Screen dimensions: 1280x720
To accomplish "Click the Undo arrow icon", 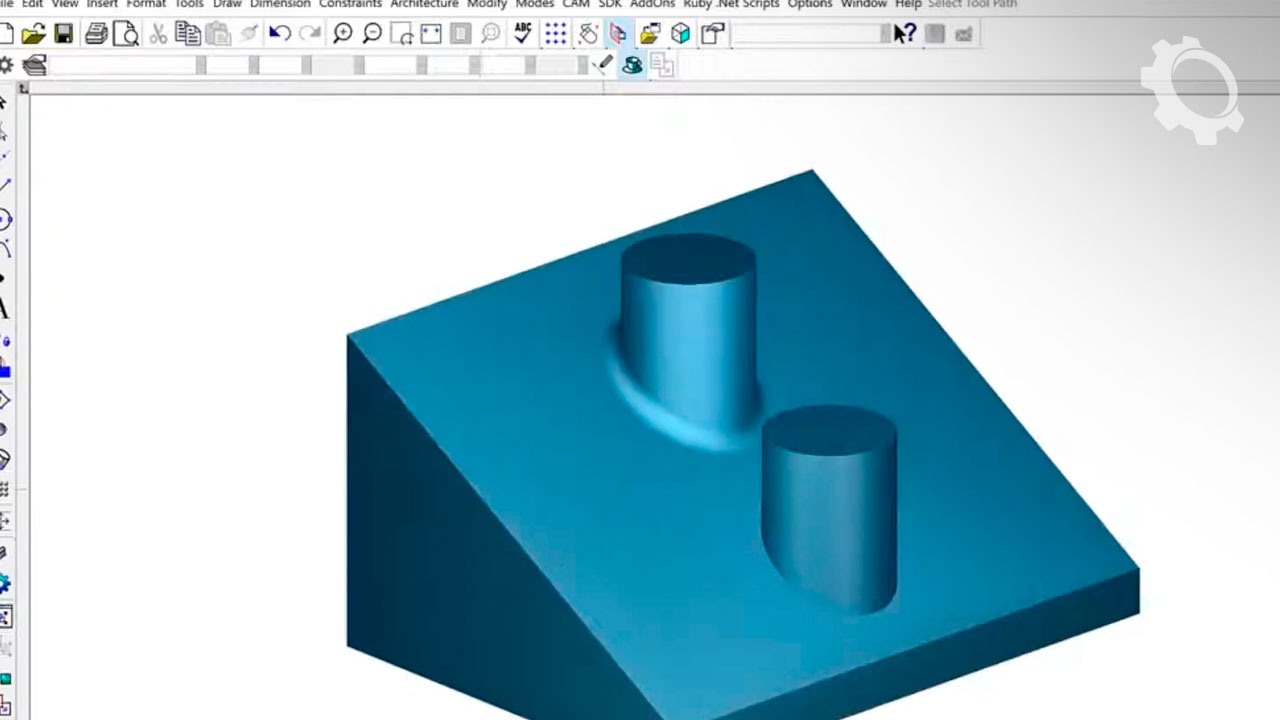I will [280, 34].
